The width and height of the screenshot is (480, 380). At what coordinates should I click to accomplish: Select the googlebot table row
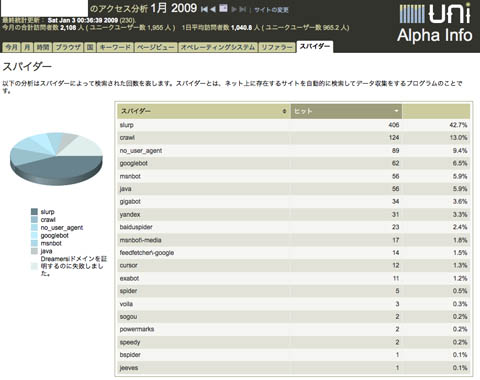click(x=294, y=163)
